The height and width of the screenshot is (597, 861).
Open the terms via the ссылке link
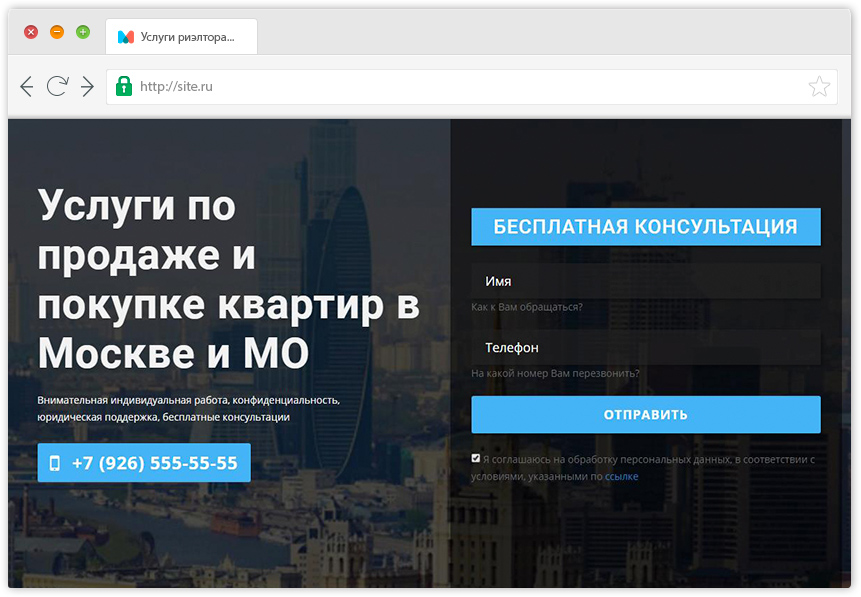pos(620,476)
